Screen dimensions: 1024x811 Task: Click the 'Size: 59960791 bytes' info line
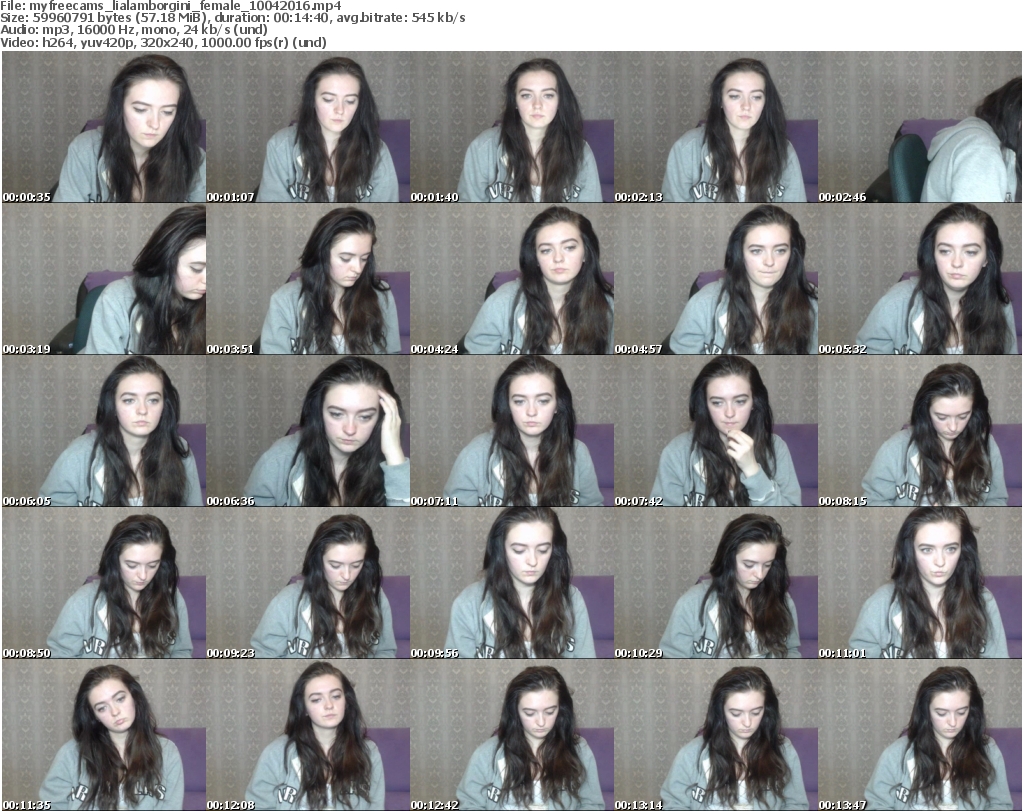[233, 18]
